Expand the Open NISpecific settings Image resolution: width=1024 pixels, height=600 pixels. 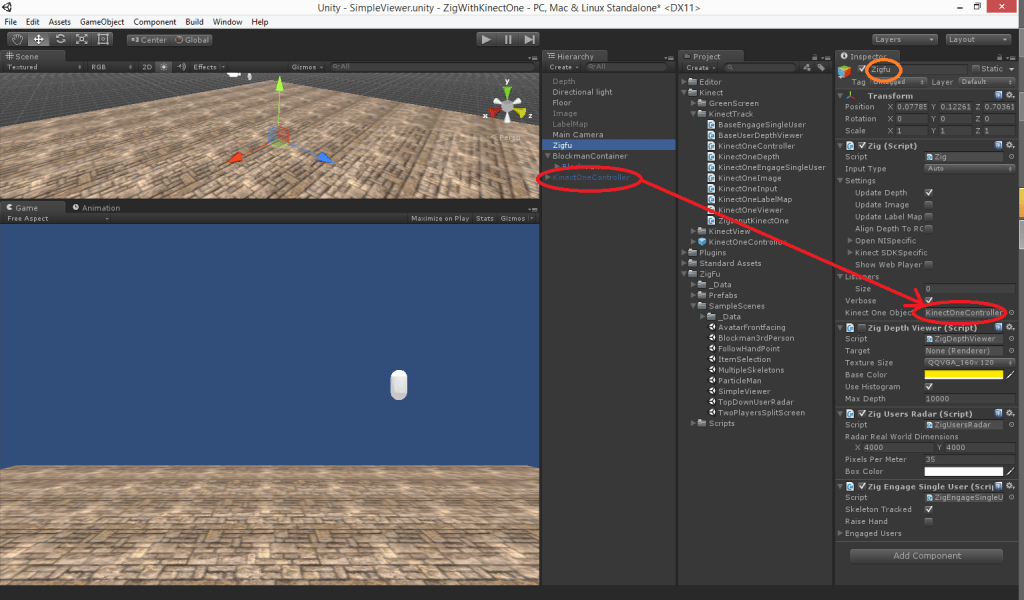point(851,240)
